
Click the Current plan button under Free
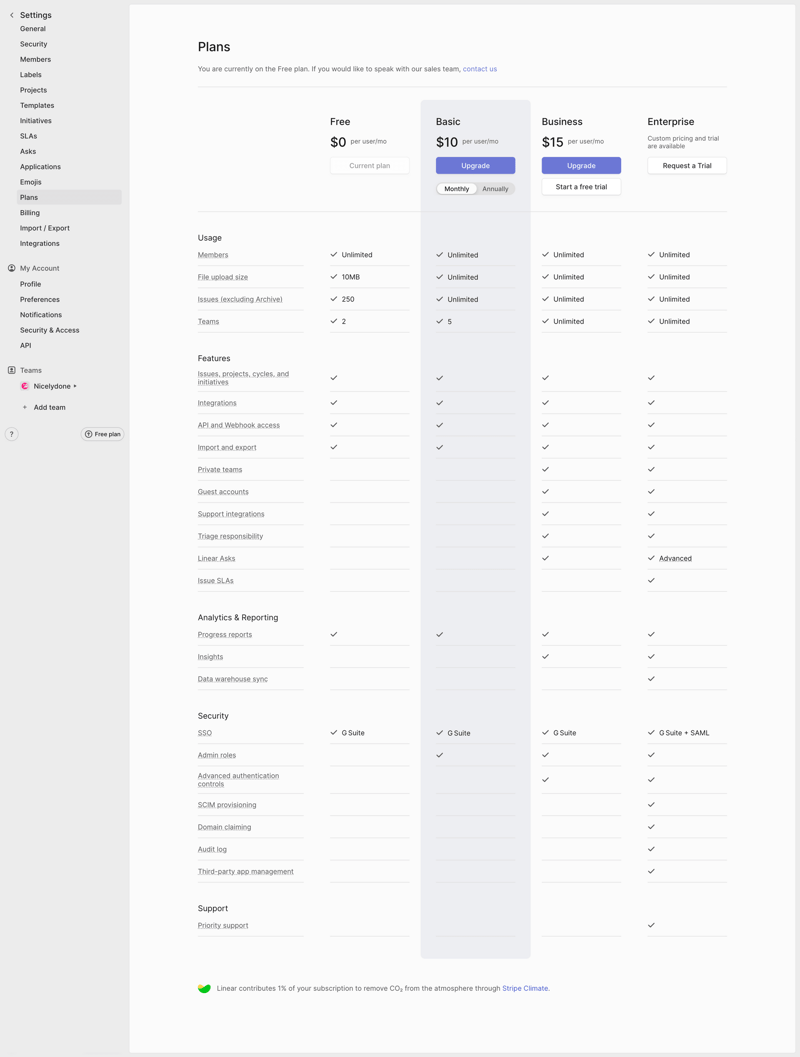click(369, 165)
